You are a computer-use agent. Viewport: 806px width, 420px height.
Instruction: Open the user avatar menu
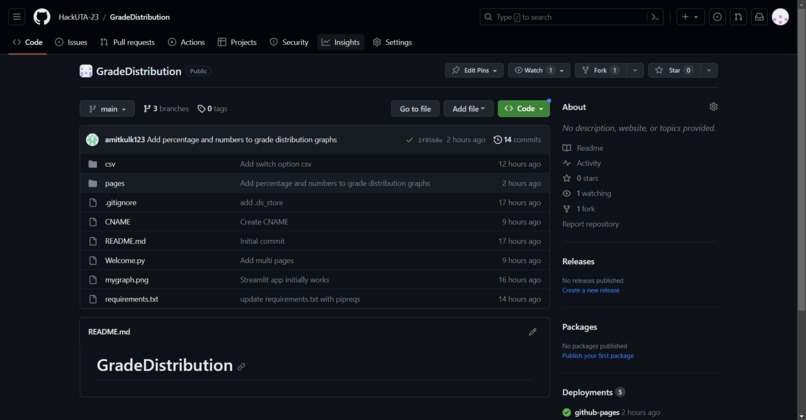coord(780,17)
